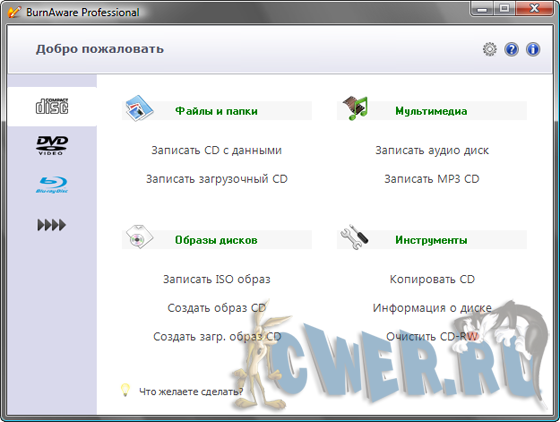This screenshot has height=422, width=560.
Task: Click the four-arrows more options tab
Action: [x=52, y=225]
